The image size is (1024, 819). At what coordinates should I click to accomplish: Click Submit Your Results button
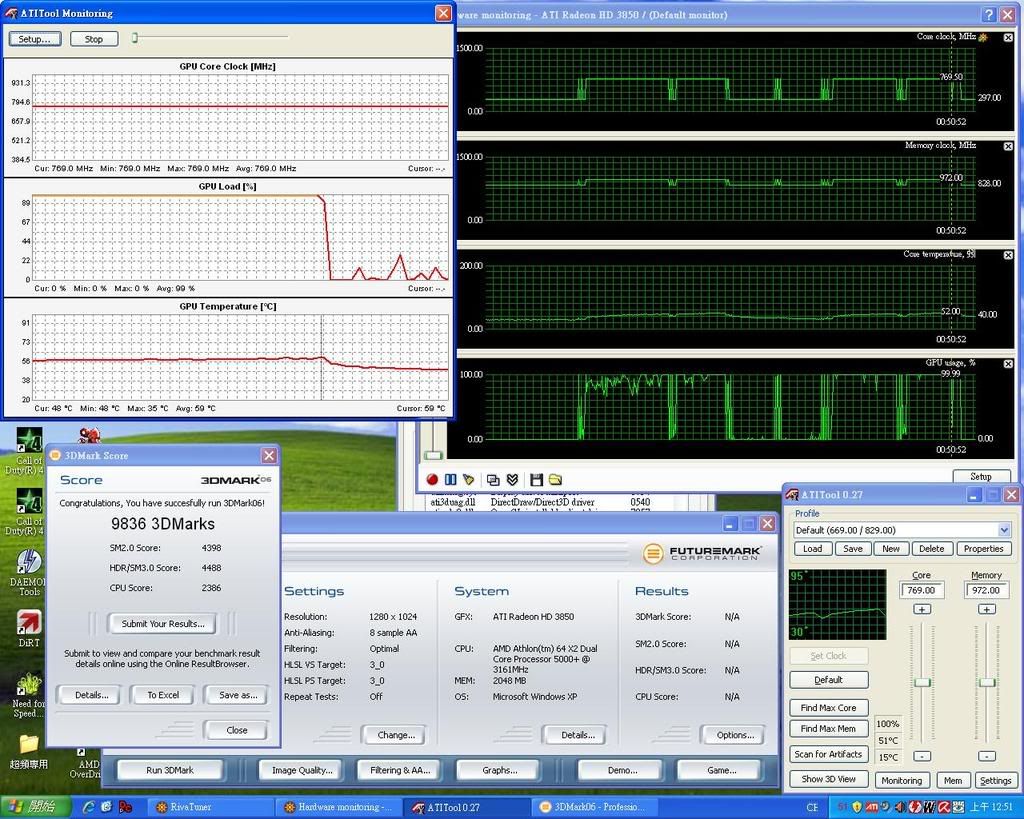(163, 624)
